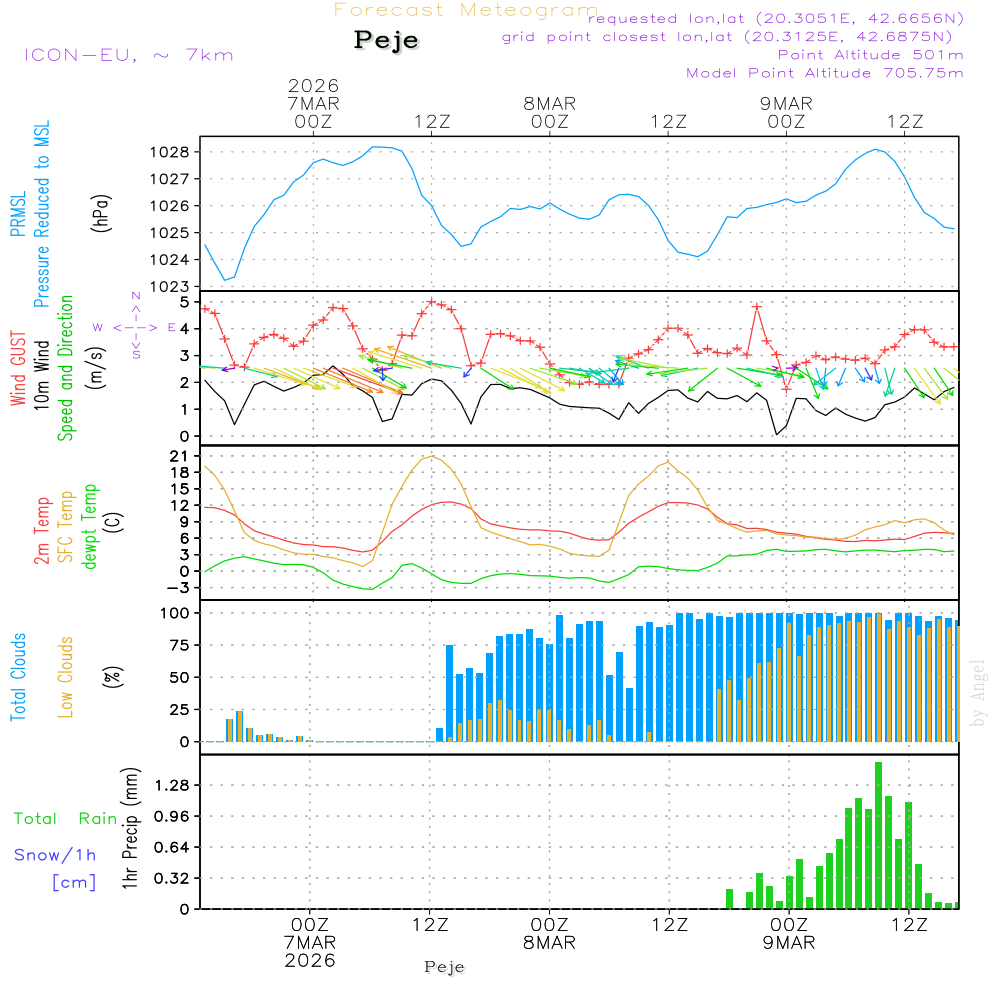Click the Forecast Meteogram header text
Image resolution: width=1000 pixels, height=1000 pixels.
tap(465, 11)
